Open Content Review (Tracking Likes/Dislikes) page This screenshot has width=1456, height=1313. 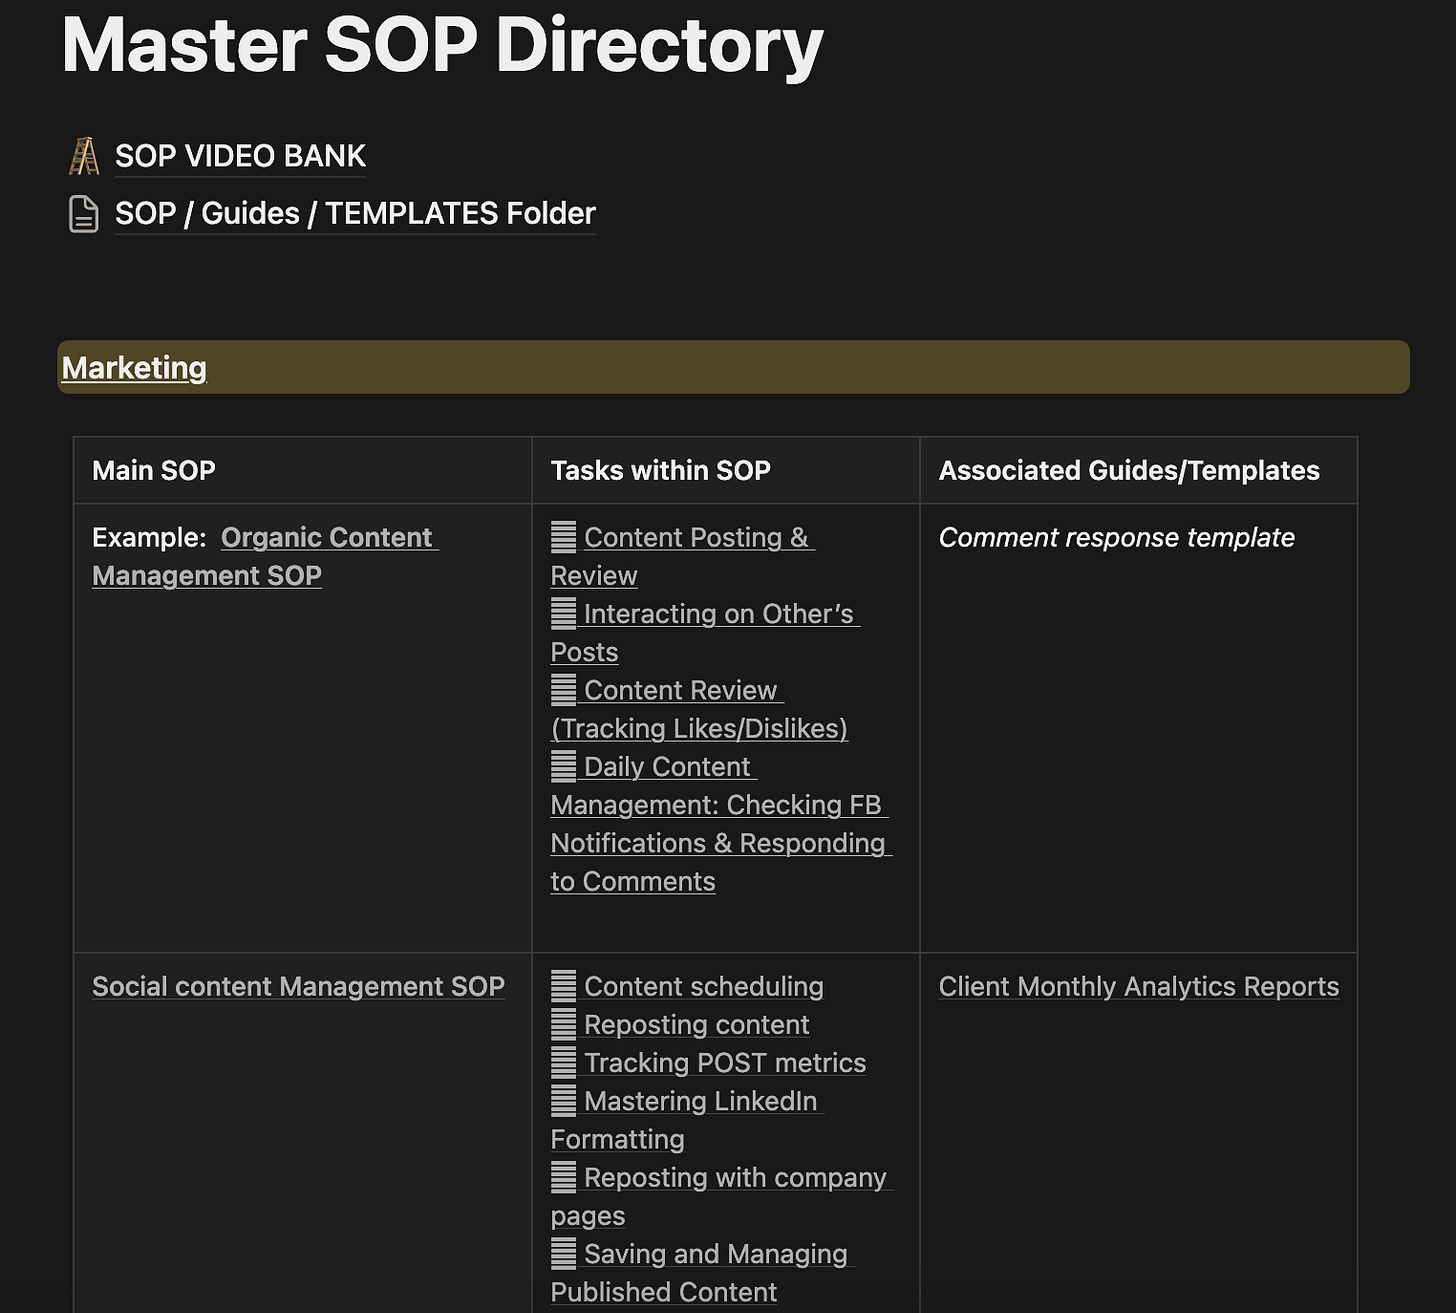click(699, 710)
